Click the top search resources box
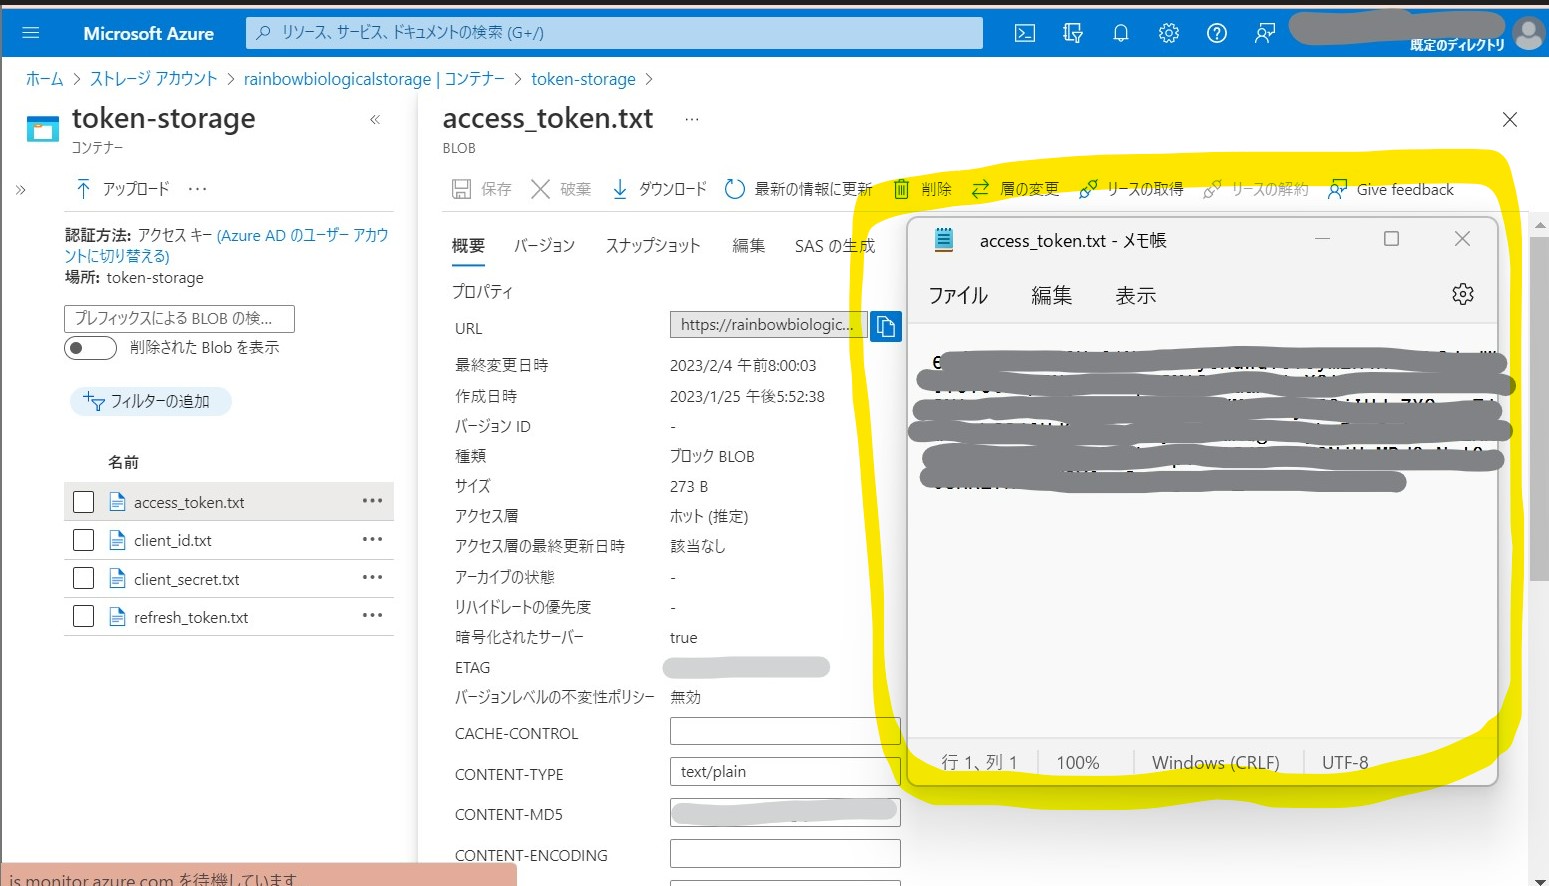Viewport: 1549px width, 886px height. point(614,33)
